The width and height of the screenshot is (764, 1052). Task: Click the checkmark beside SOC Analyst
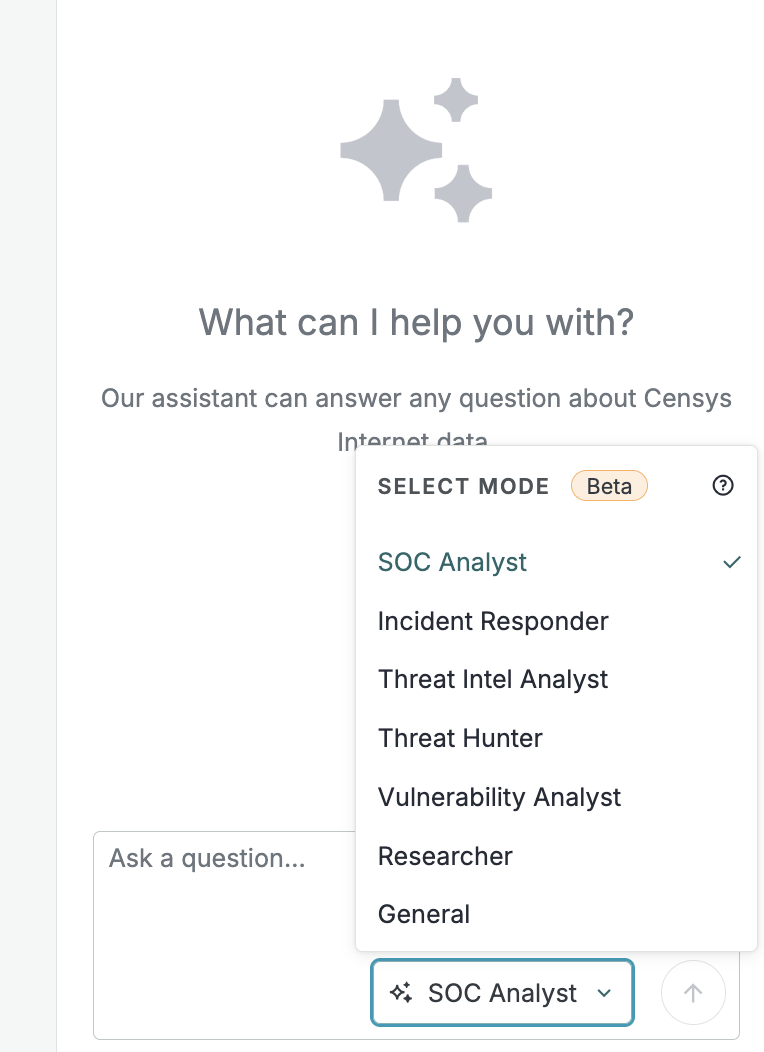tap(732, 562)
